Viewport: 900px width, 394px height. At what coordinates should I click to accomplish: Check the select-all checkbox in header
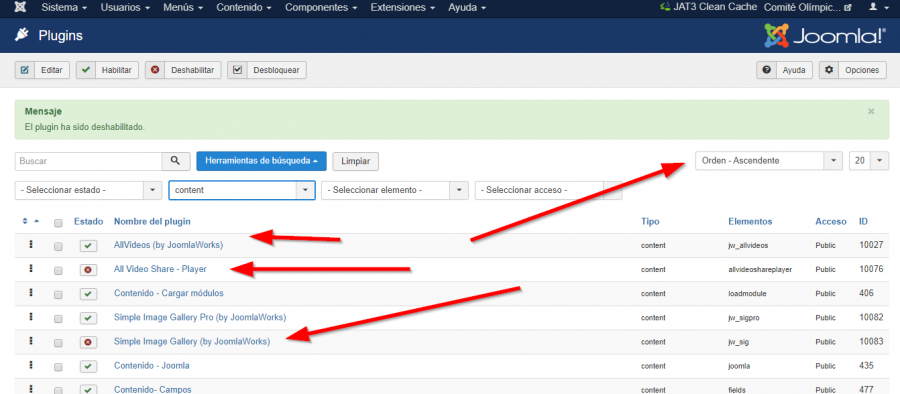click(x=58, y=223)
